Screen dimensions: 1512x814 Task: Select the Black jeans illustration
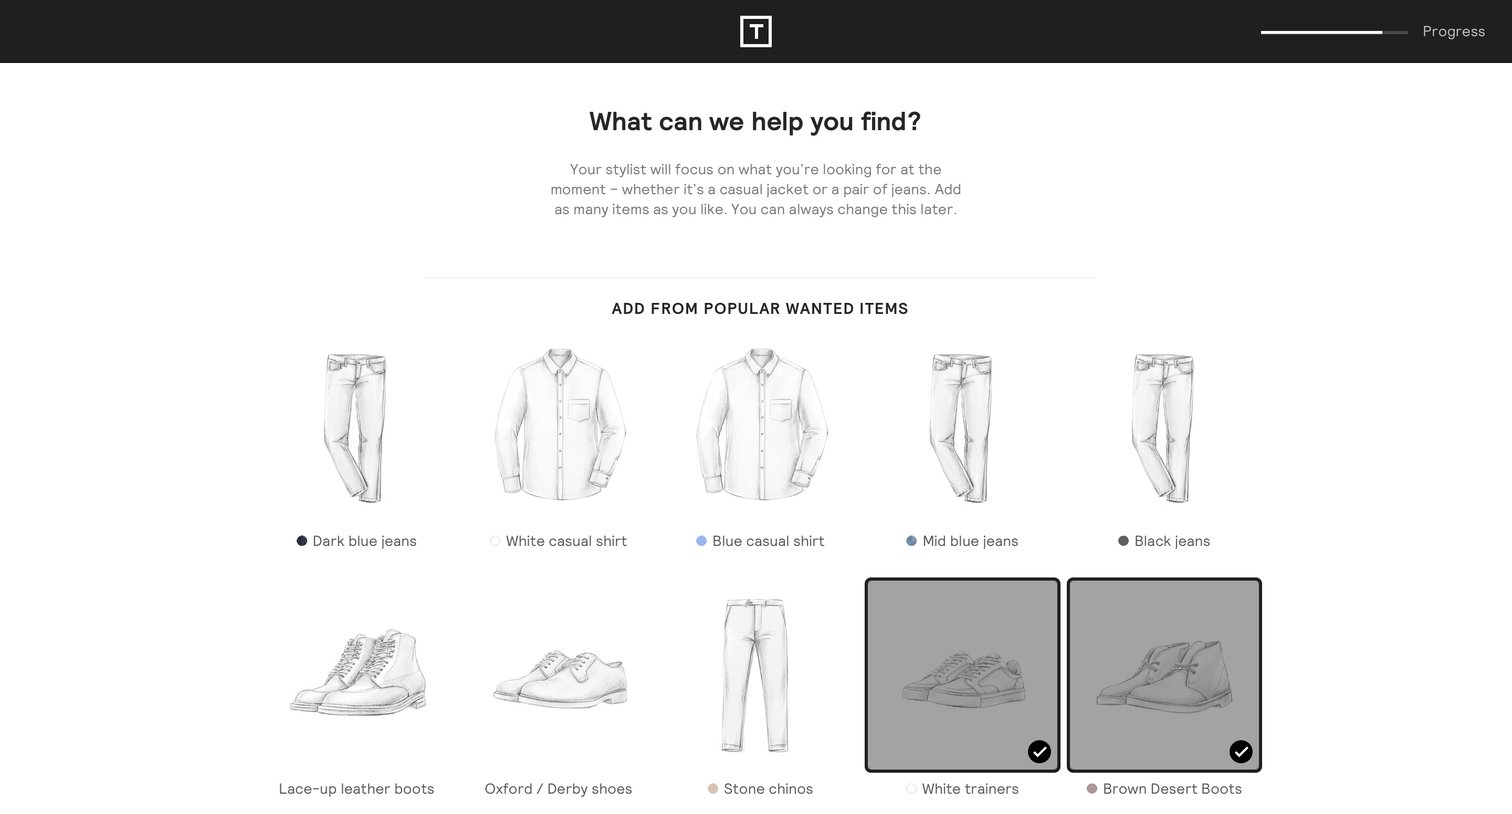tap(1163, 427)
